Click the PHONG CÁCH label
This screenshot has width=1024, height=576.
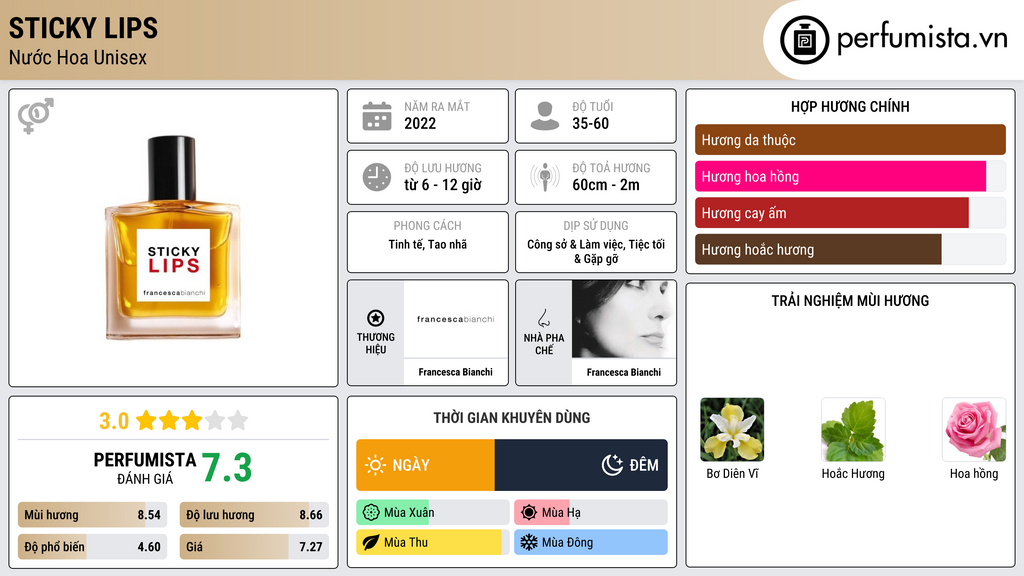click(428, 225)
